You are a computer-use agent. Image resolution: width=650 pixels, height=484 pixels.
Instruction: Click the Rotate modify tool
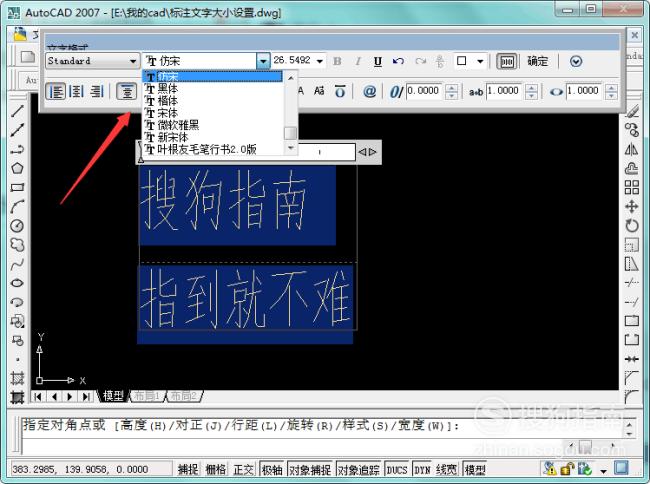click(632, 226)
